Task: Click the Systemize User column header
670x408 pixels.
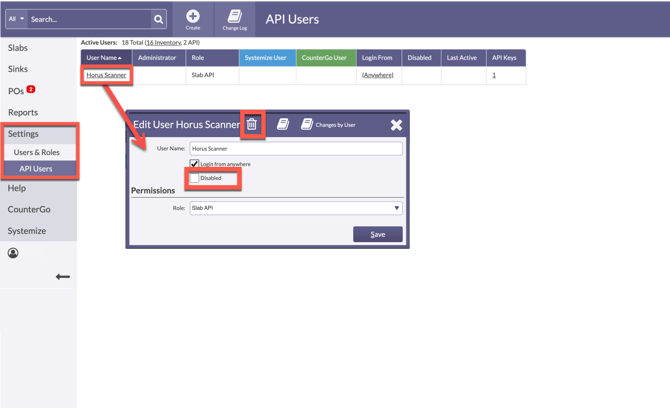Action: (267, 58)
